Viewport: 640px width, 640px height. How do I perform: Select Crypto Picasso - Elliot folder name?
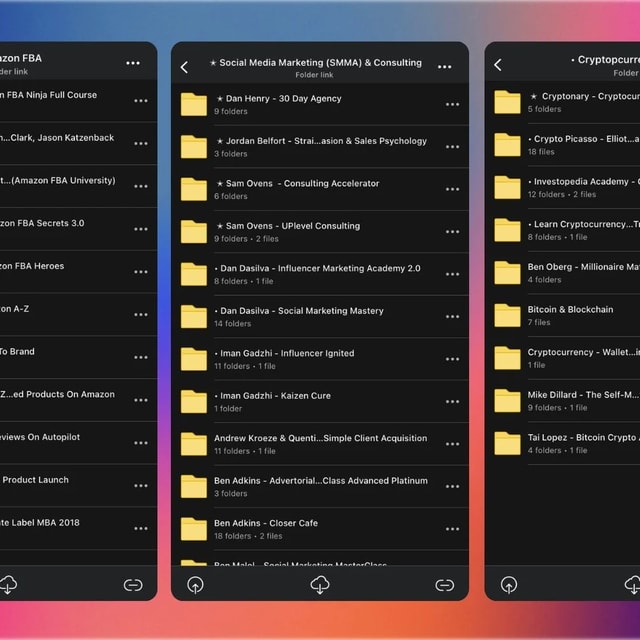[584, 139]
